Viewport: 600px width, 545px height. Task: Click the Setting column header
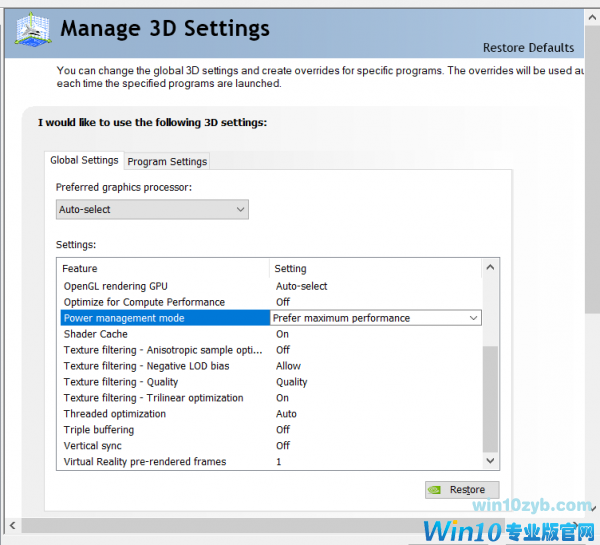pos(376,268)
